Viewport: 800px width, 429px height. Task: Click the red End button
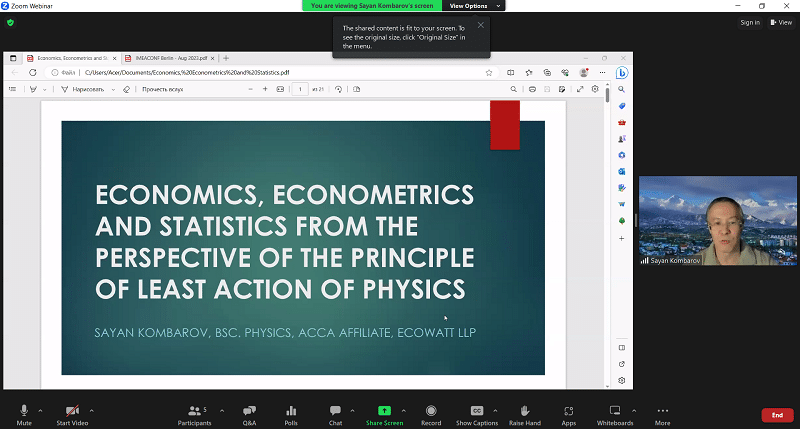(x=777, y=415)
